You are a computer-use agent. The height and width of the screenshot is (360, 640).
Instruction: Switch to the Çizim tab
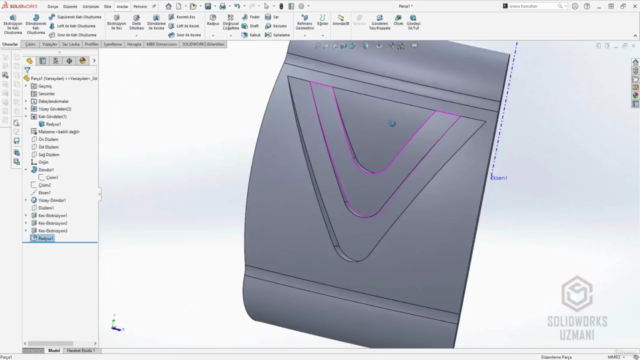[x=30, y=44]
